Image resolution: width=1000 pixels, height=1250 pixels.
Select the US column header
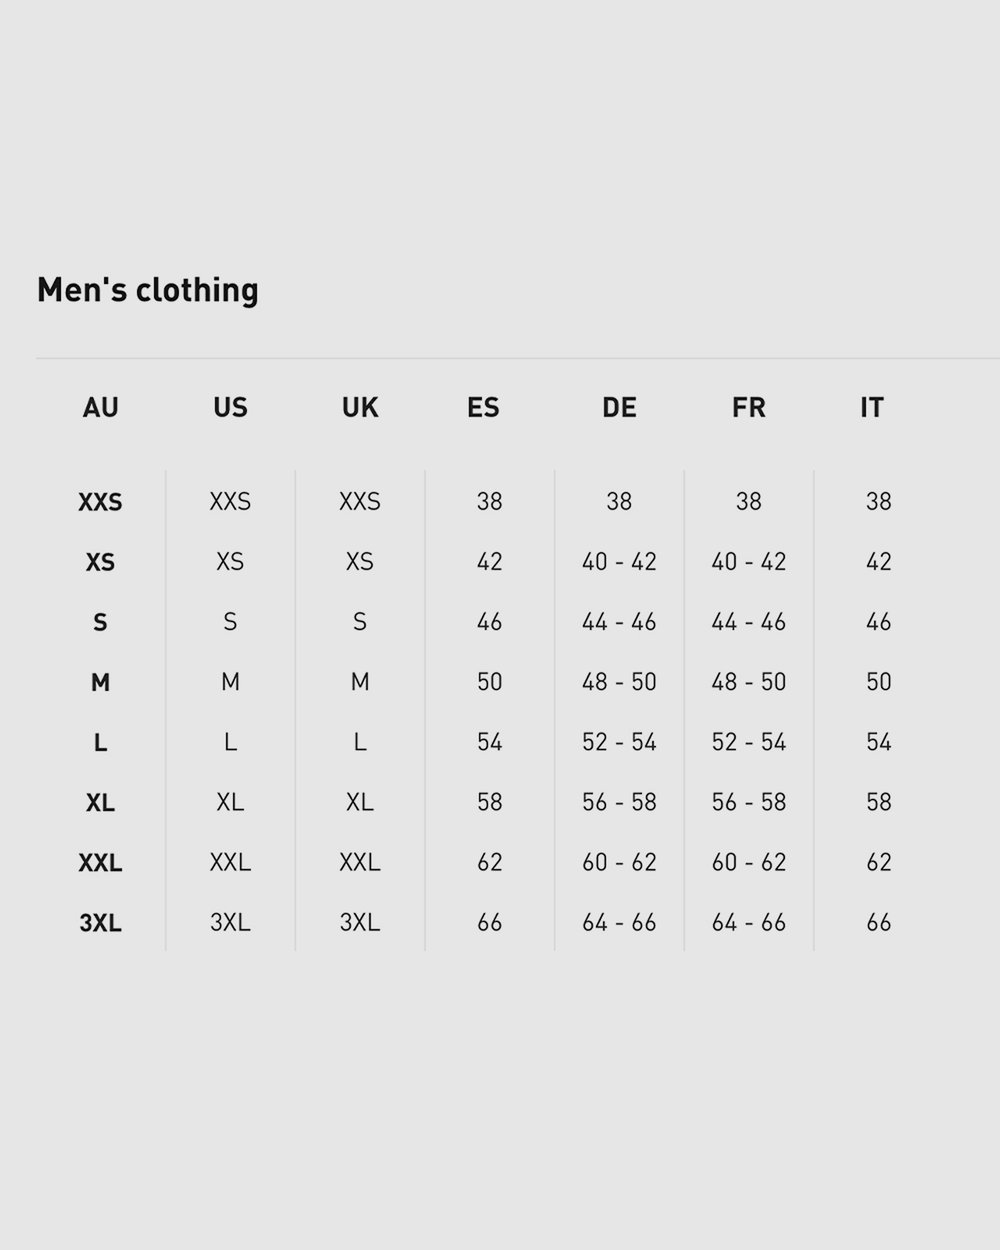pyautogui.click(x=230, y=407)
